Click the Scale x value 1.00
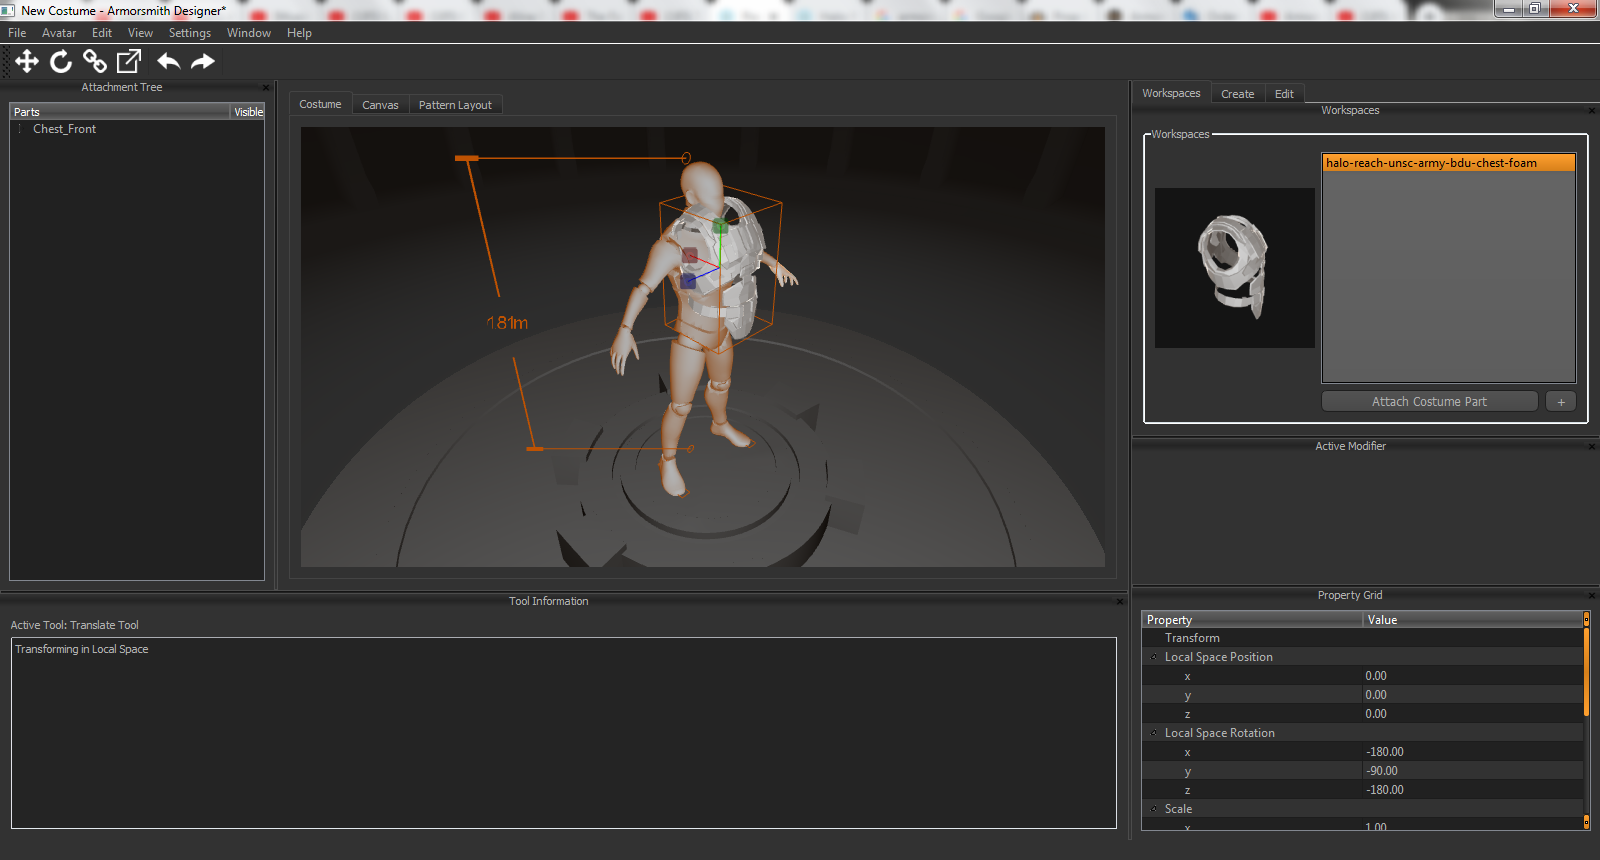The height and width of the screenshot is (860, 1600). (x=1473, y=826)
